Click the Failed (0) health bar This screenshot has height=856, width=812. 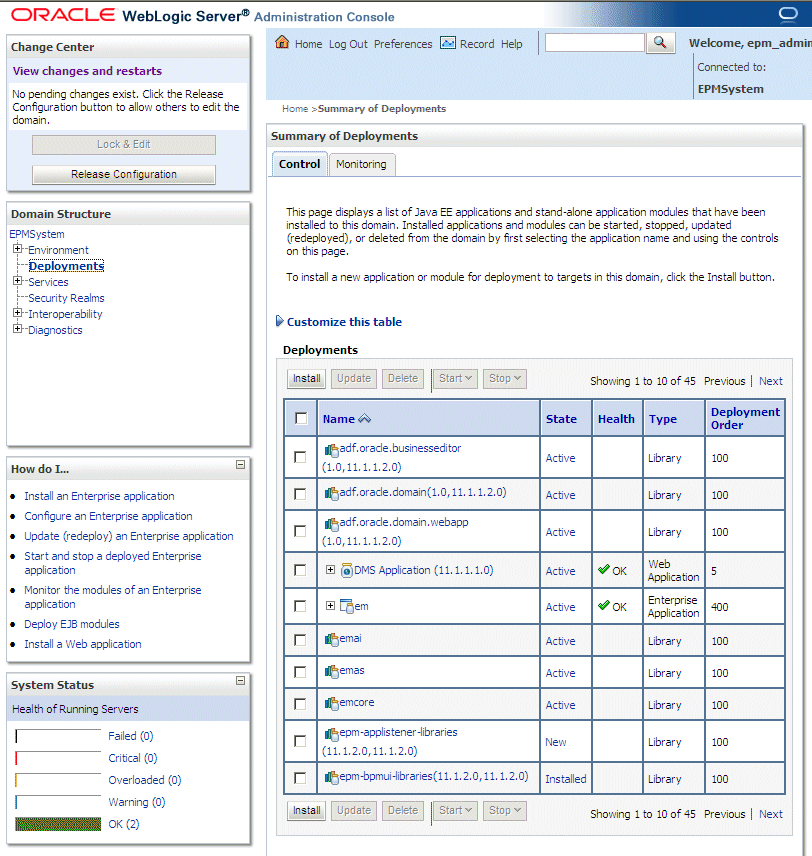(58, 736)
